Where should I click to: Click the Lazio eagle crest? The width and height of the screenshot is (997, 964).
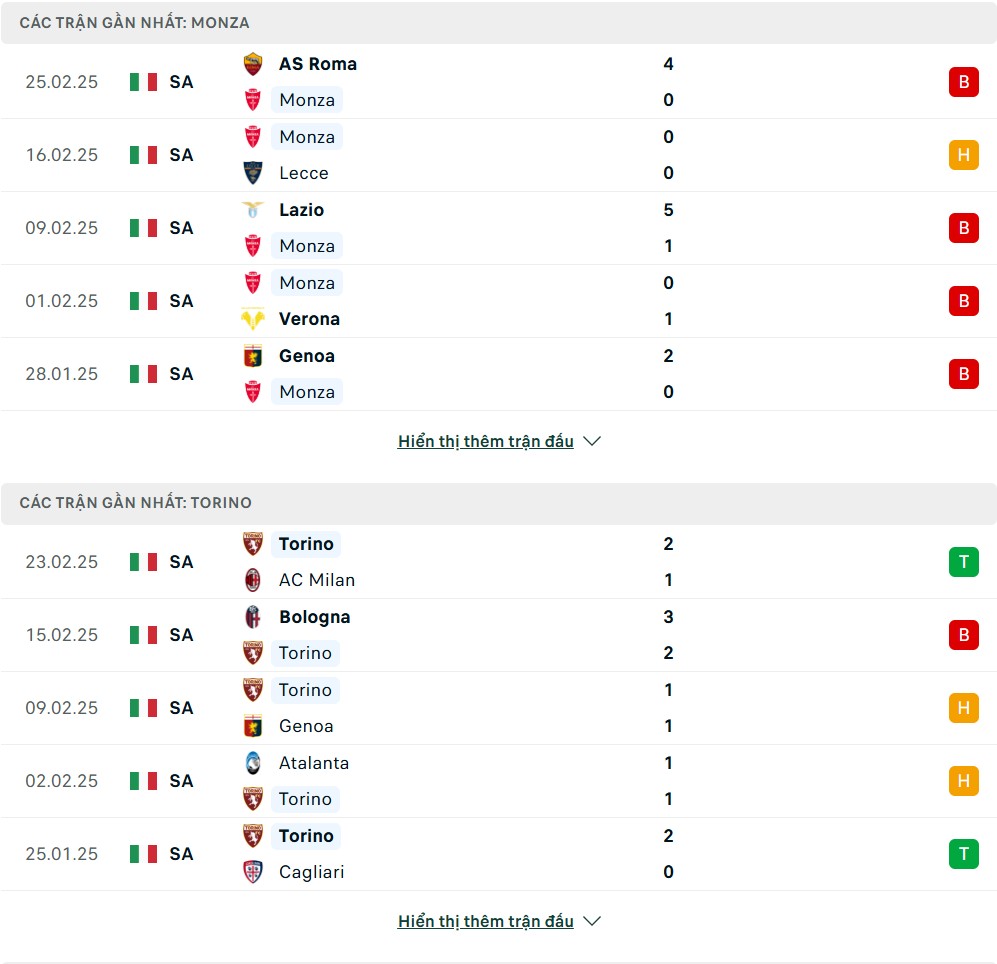point(253,210)
